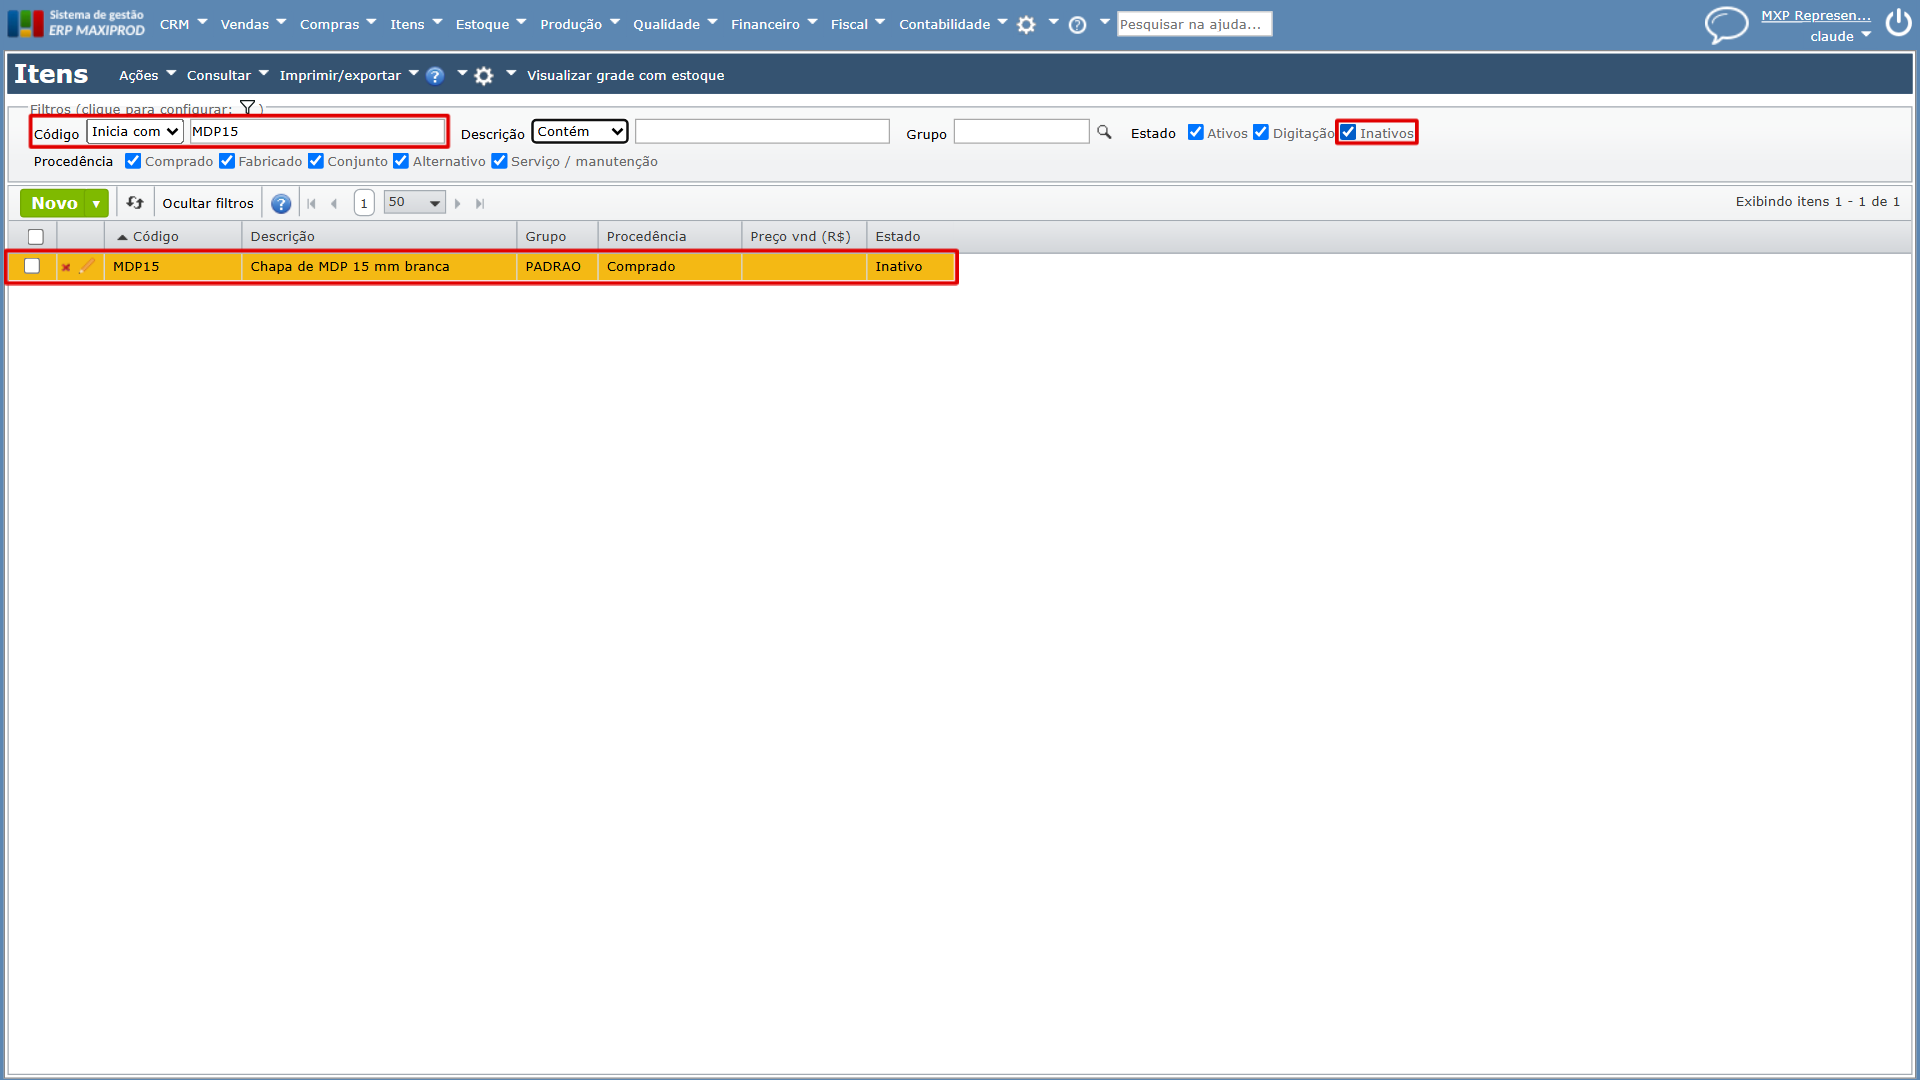1920x1080 pixels.
Task: Select the MDP15 row checkbox
Action: [32, 266]
